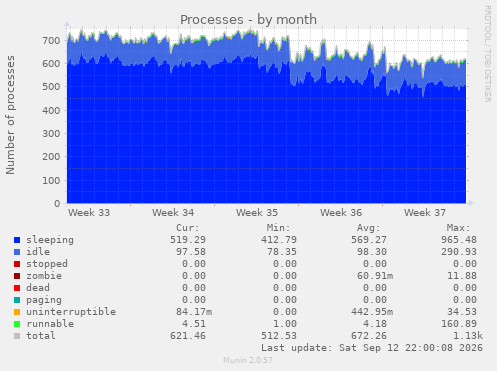Click the 'Week 33' x-axis label
497x371 pixels.
click(89, 213)
